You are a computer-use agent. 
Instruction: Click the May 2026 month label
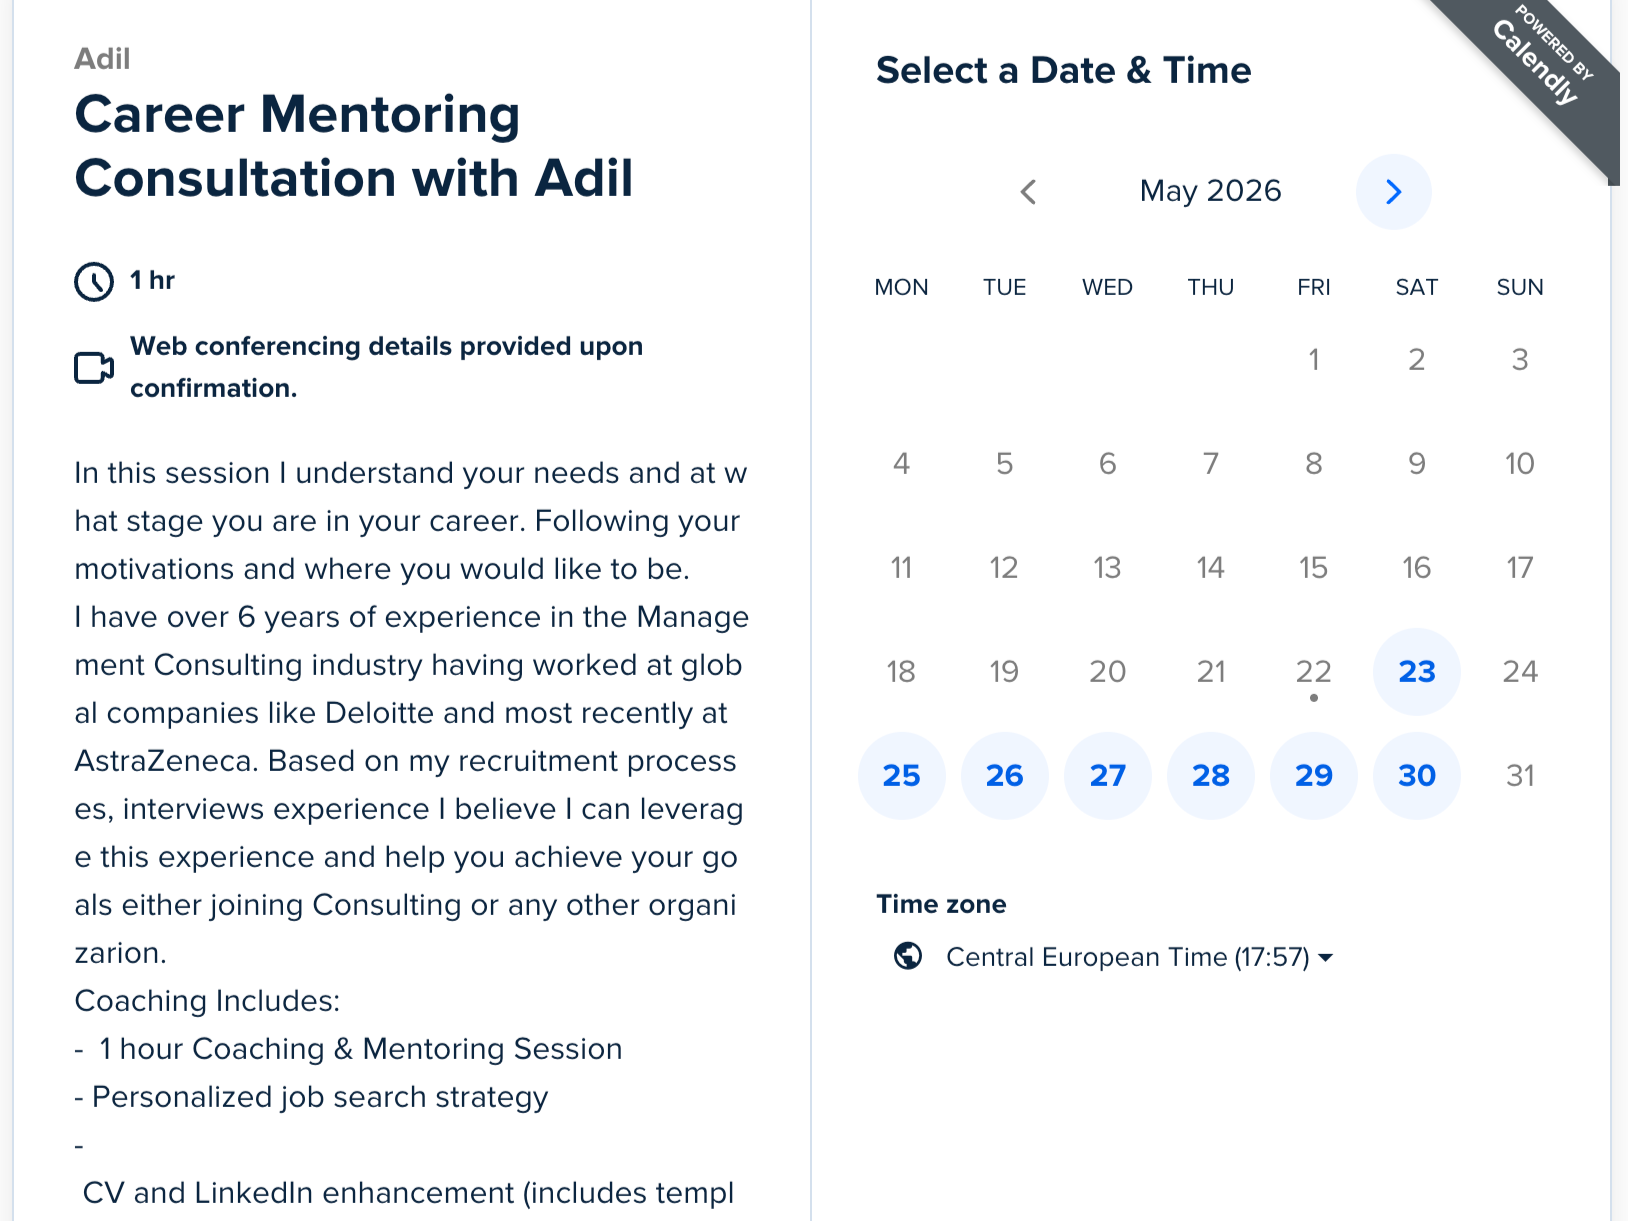coord(1210,191)
